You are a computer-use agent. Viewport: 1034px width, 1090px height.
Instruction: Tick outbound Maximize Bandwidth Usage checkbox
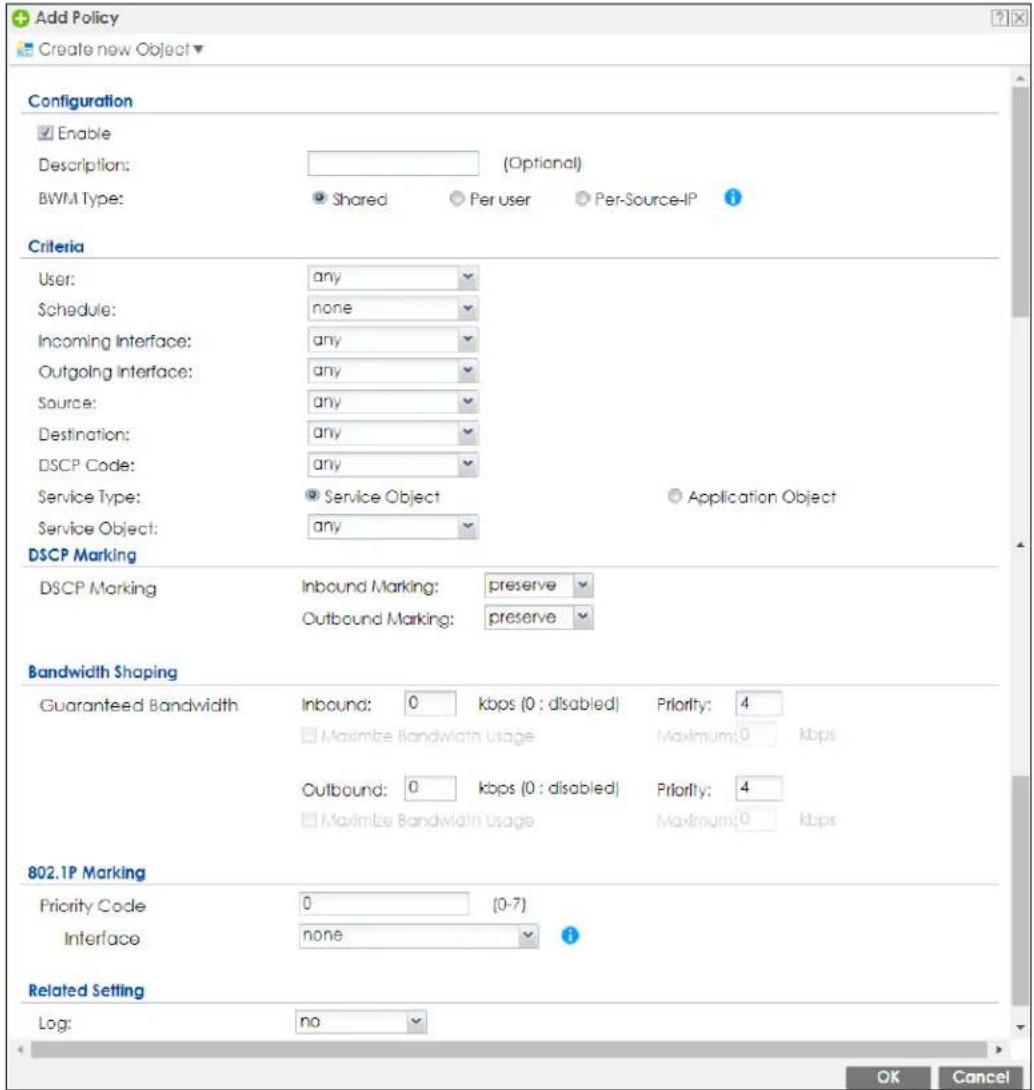pyautogui.click(x=309, y=820)
